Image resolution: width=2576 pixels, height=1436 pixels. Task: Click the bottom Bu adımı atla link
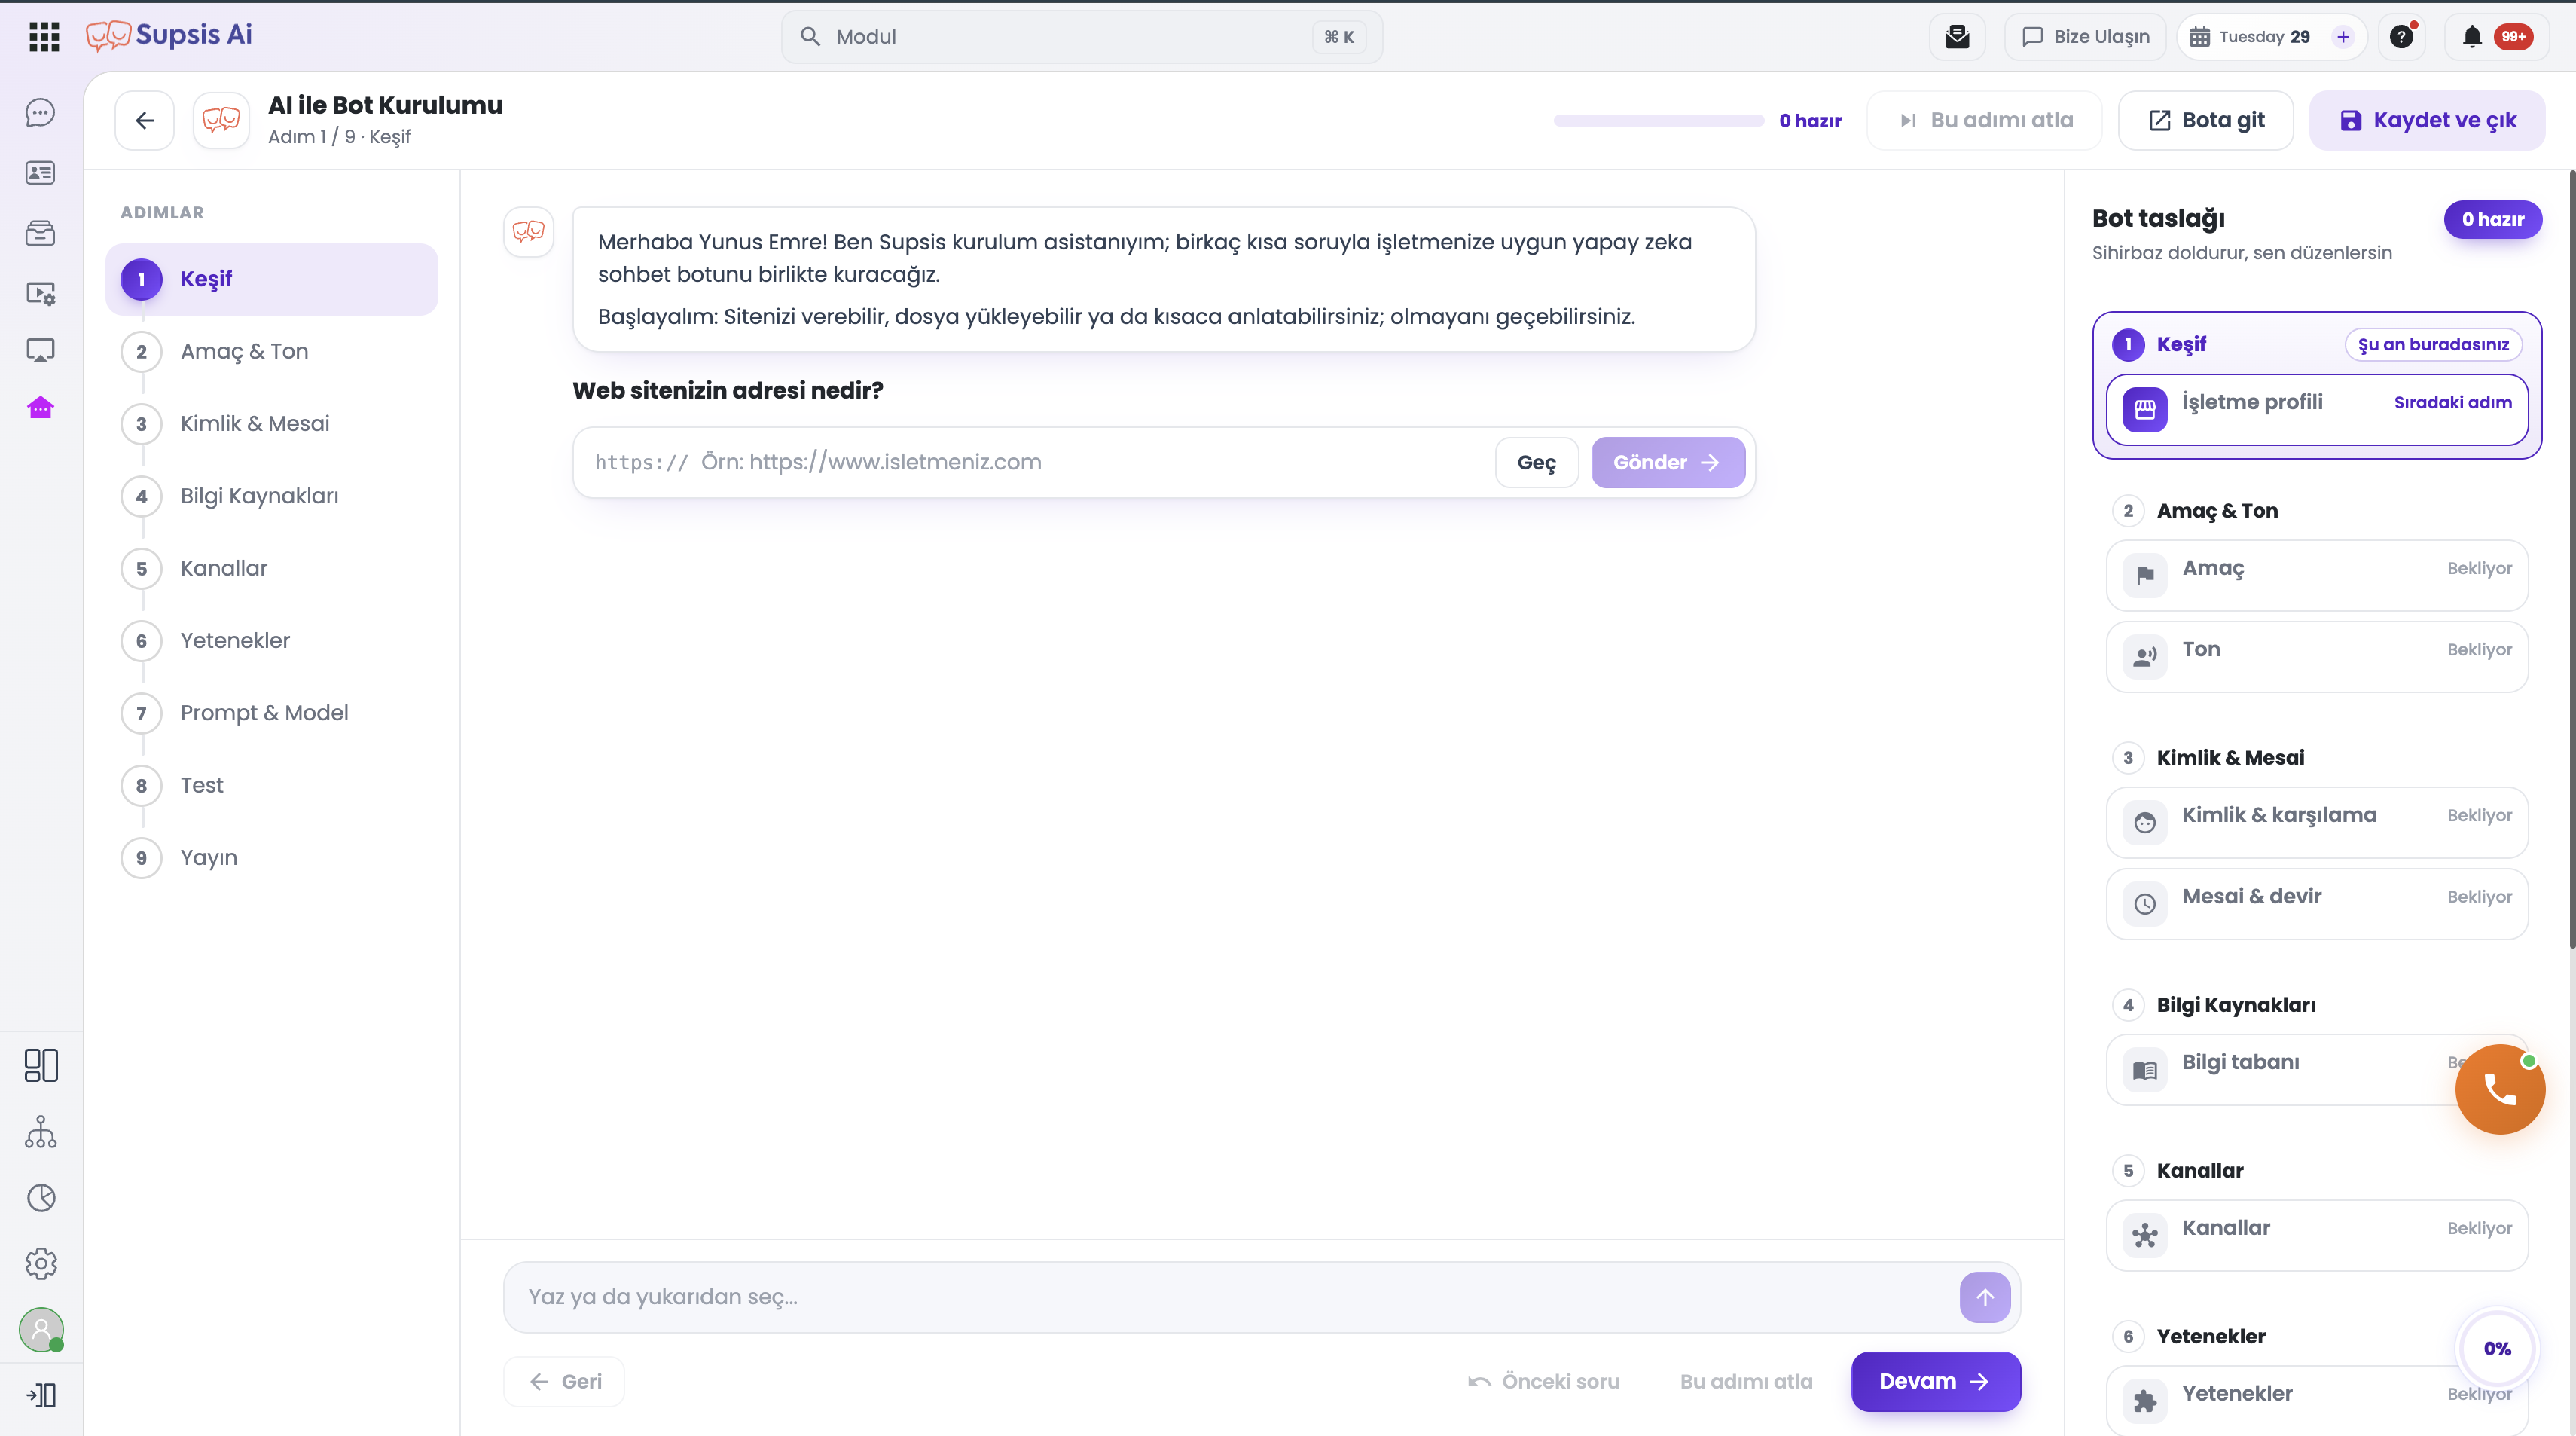(x=1746, y=1382)
